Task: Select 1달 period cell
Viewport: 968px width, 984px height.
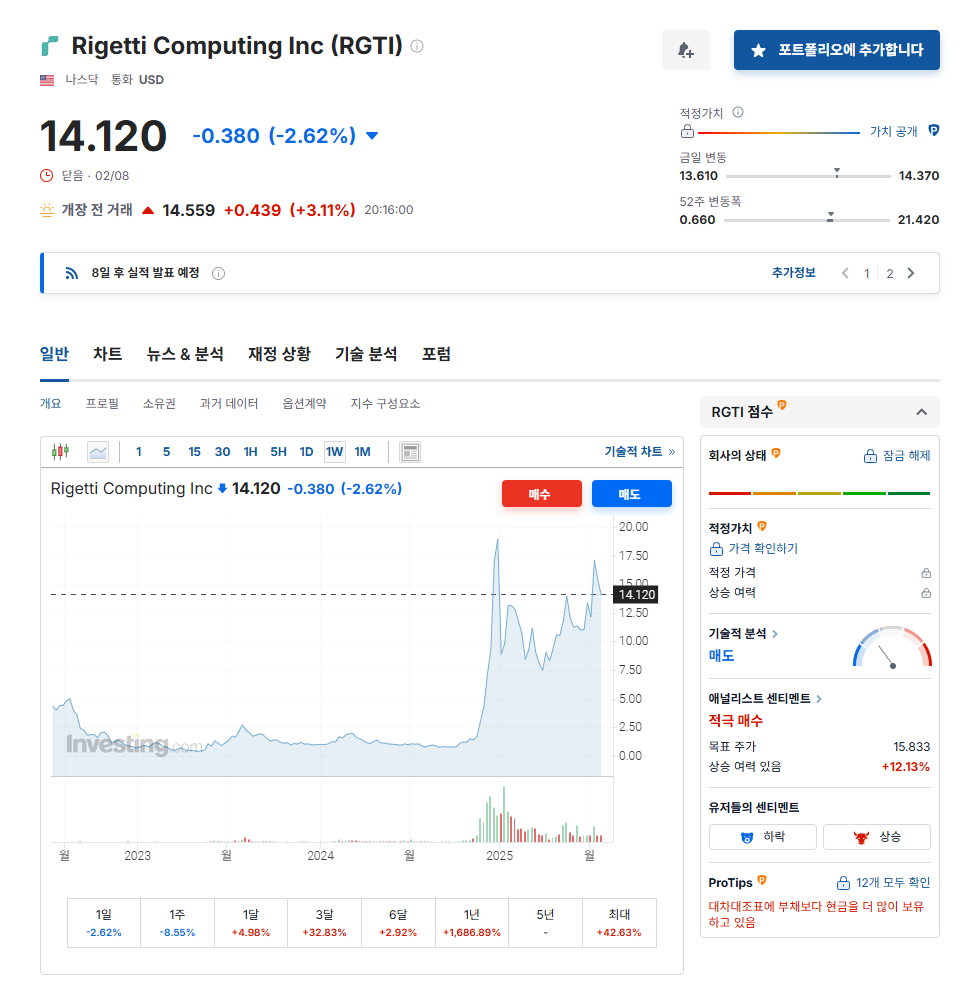Action: click(251, 922)
